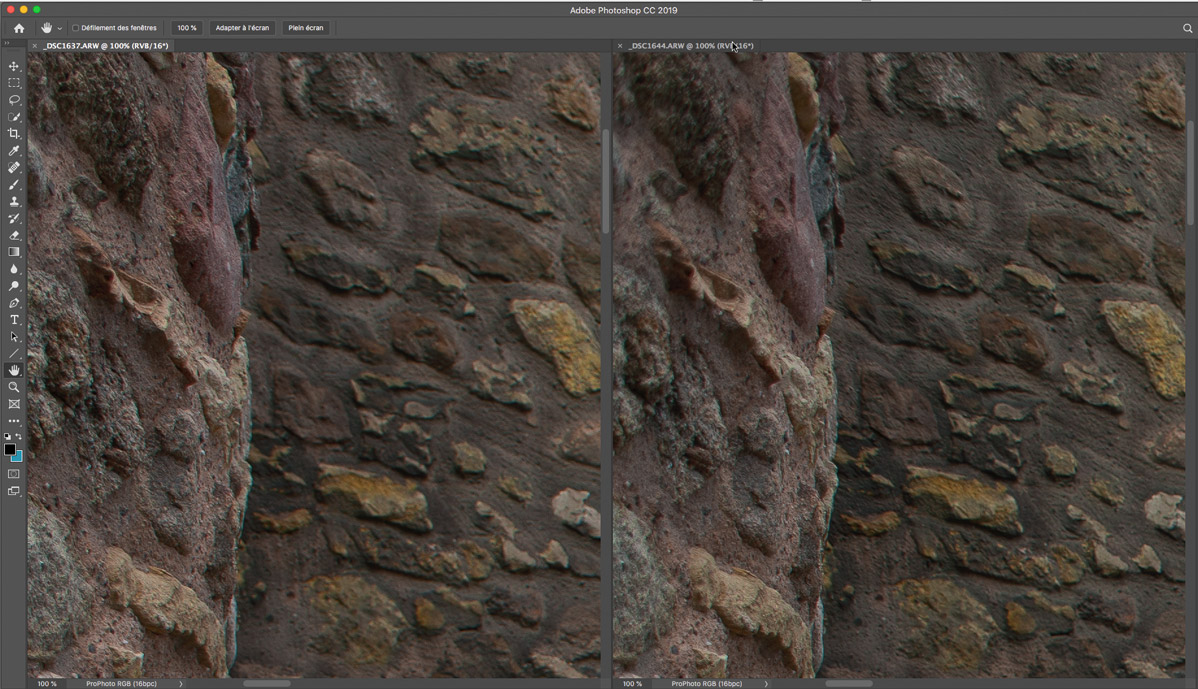The height and width of the screenshot is (689, 1198).
Task: Select the Lasso tool
Action: pos(14,100)
